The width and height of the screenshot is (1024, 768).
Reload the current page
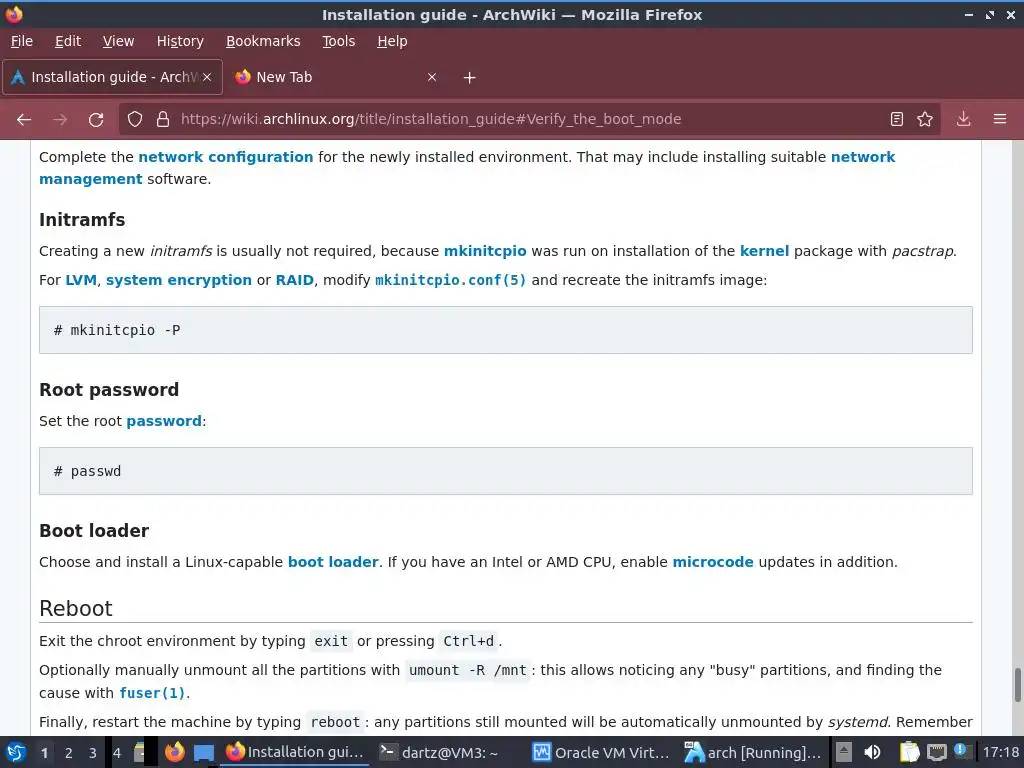[96, 120]
